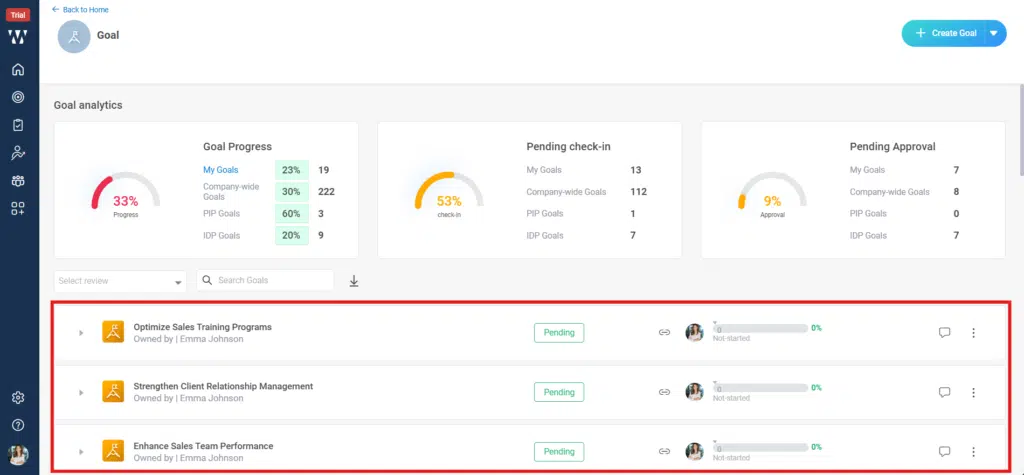
Task: Click the 33% Progress gauge
Action: tap(125, 194)
